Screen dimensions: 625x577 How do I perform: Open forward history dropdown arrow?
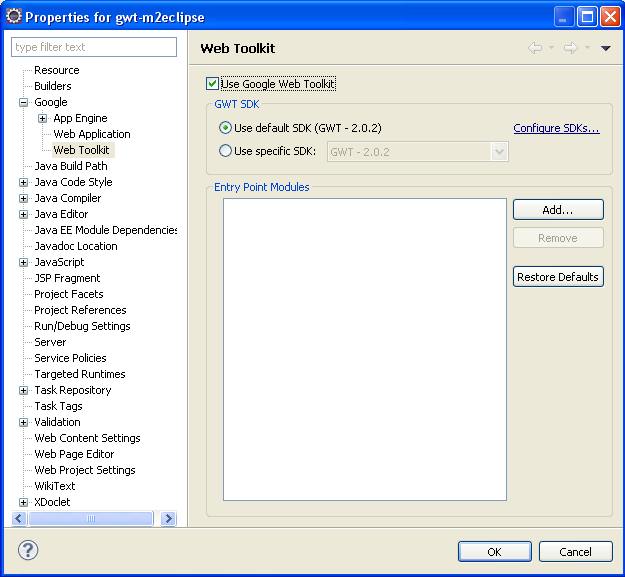[587, 48]
